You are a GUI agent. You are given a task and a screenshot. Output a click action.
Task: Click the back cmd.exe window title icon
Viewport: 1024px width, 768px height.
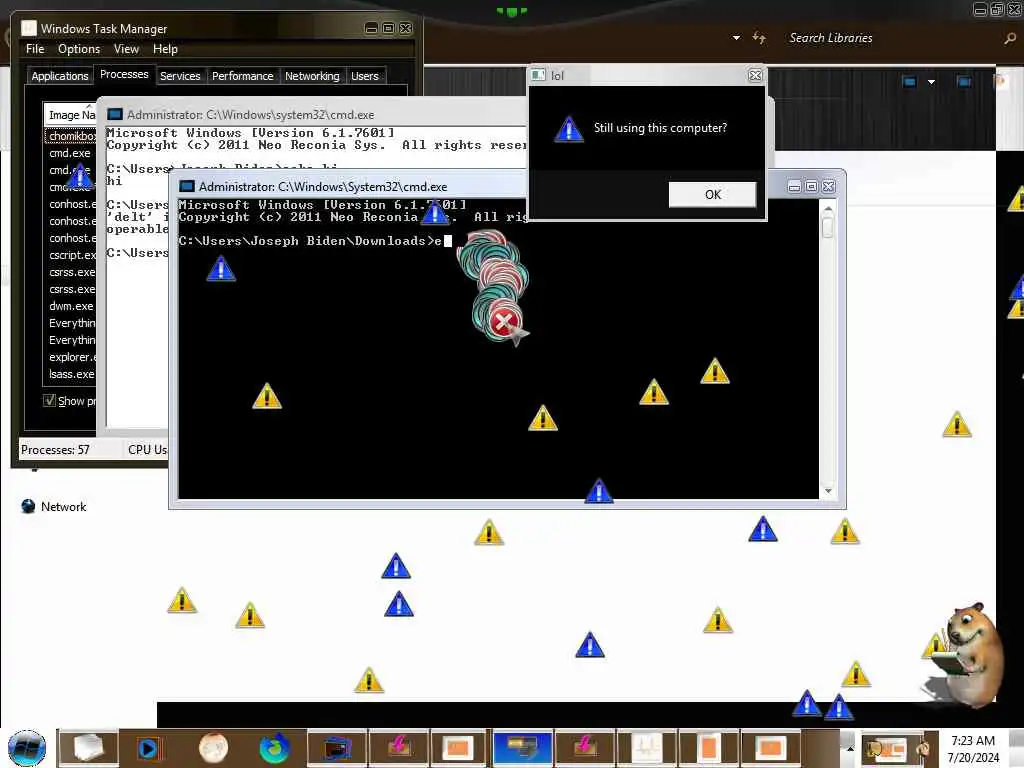pos(115,114)
